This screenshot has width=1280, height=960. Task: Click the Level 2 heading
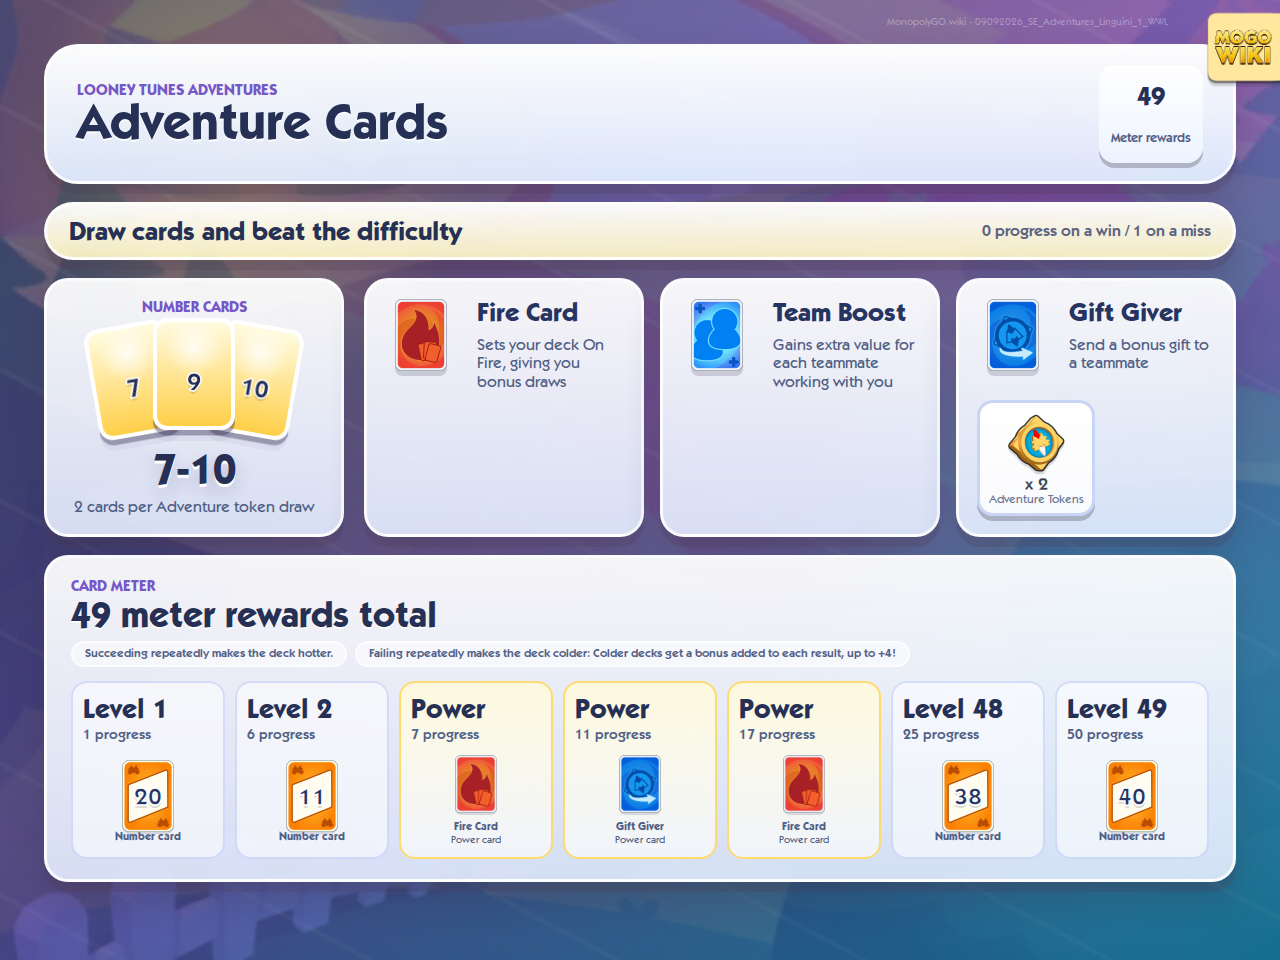point(290,709)
